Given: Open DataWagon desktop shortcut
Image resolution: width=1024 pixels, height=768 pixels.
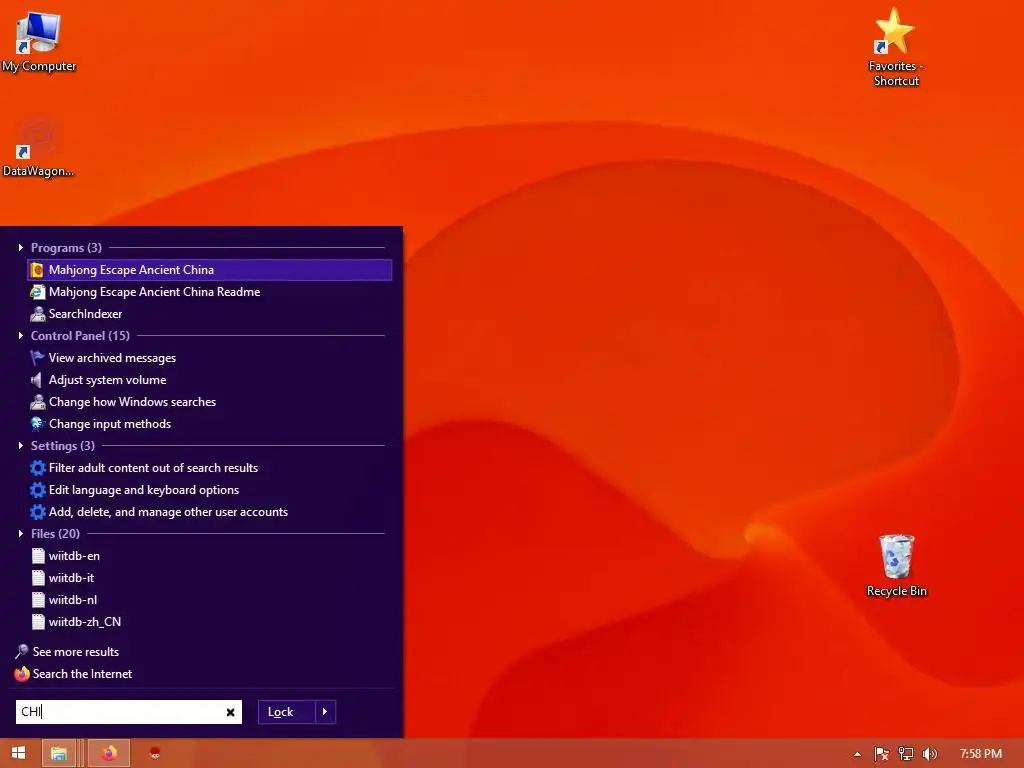Looking at the screenshot, I should (x=39, y=146).
